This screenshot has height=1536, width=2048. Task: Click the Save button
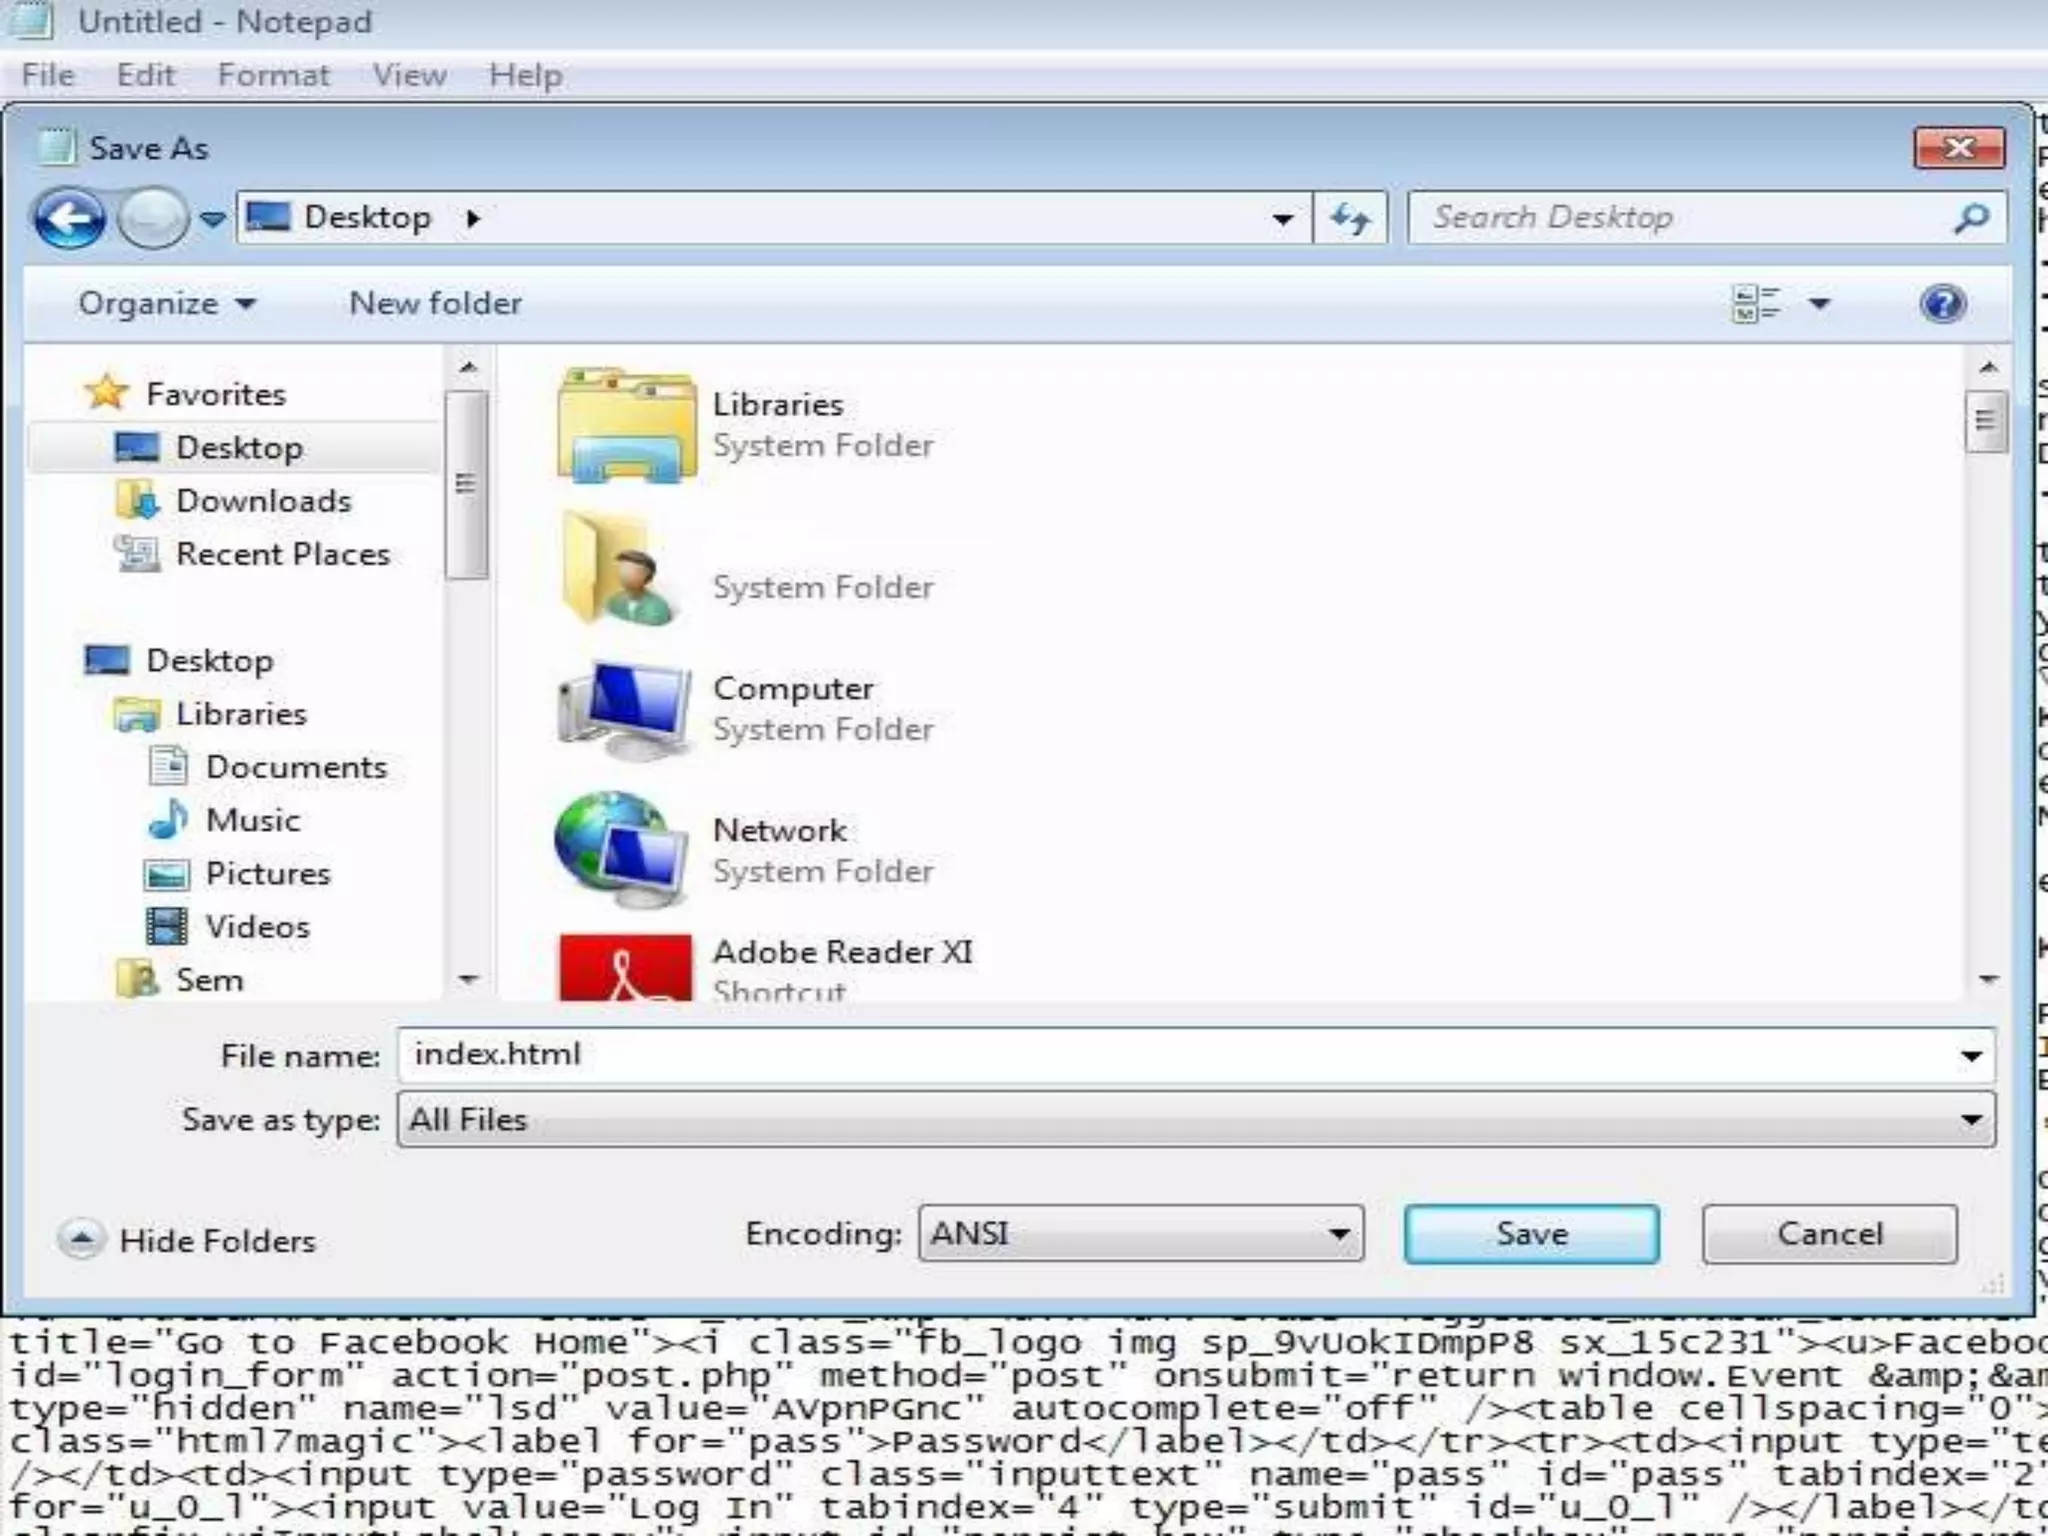point(1530,1233)
